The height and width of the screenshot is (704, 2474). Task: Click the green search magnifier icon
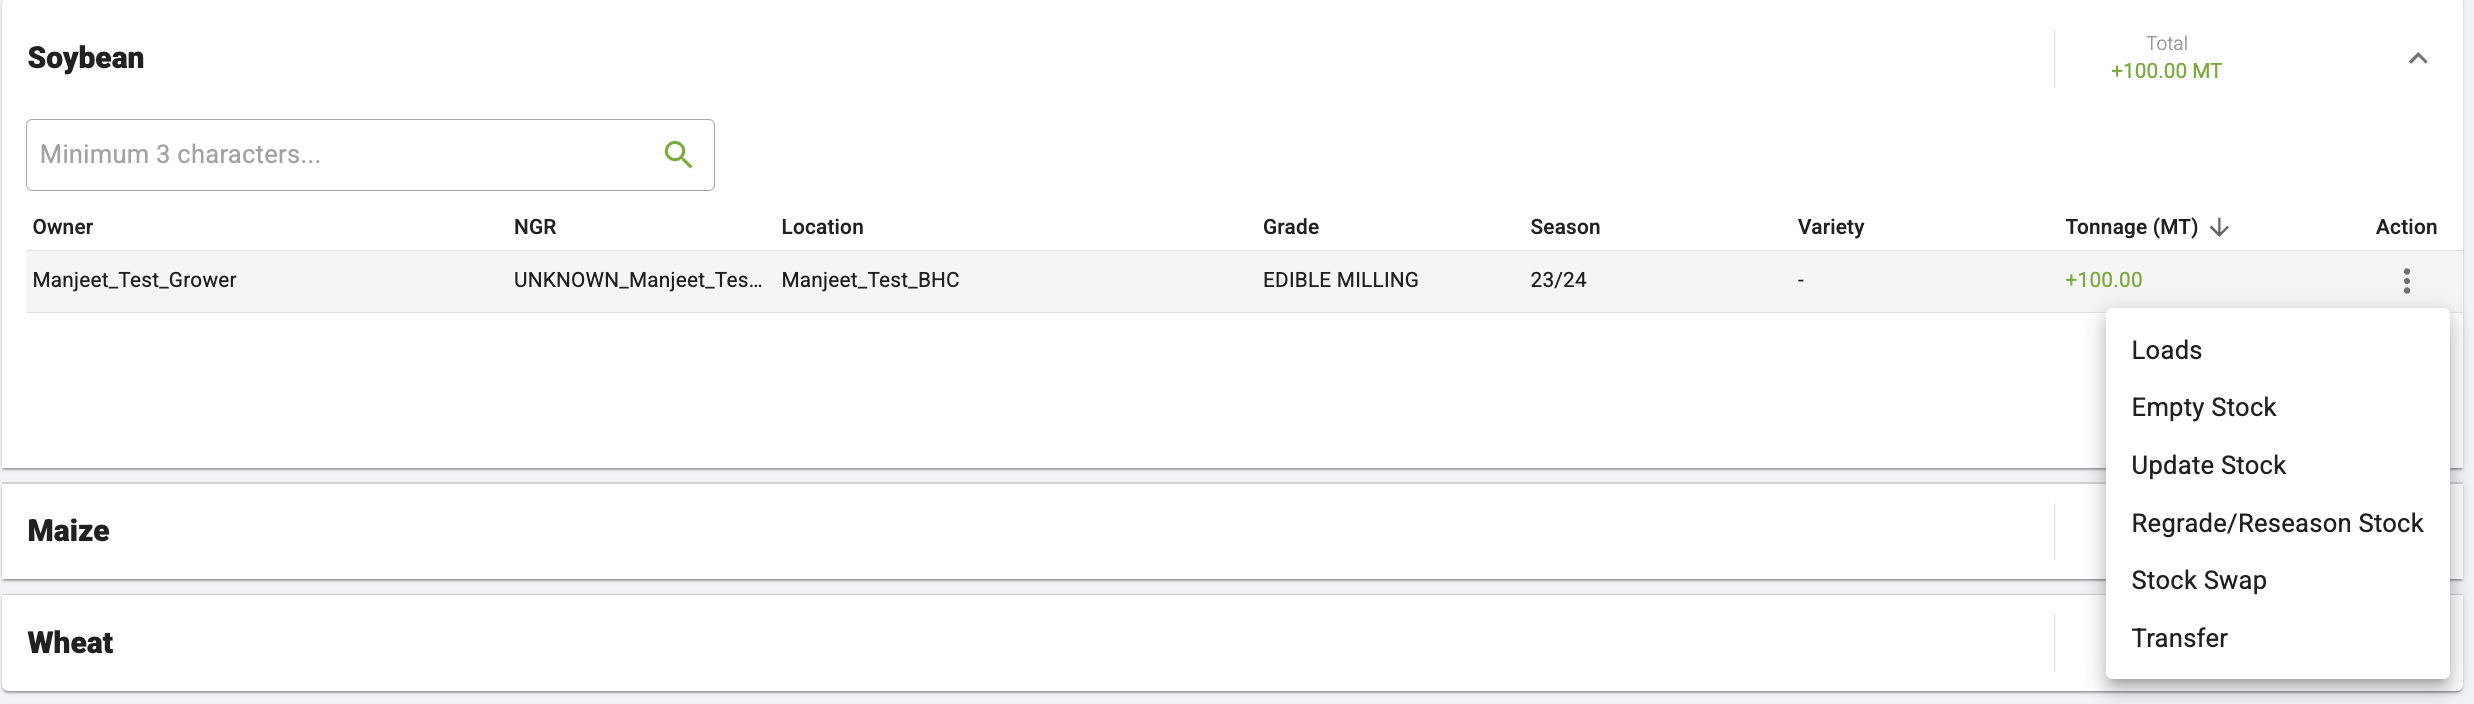(x=678, y=154)
